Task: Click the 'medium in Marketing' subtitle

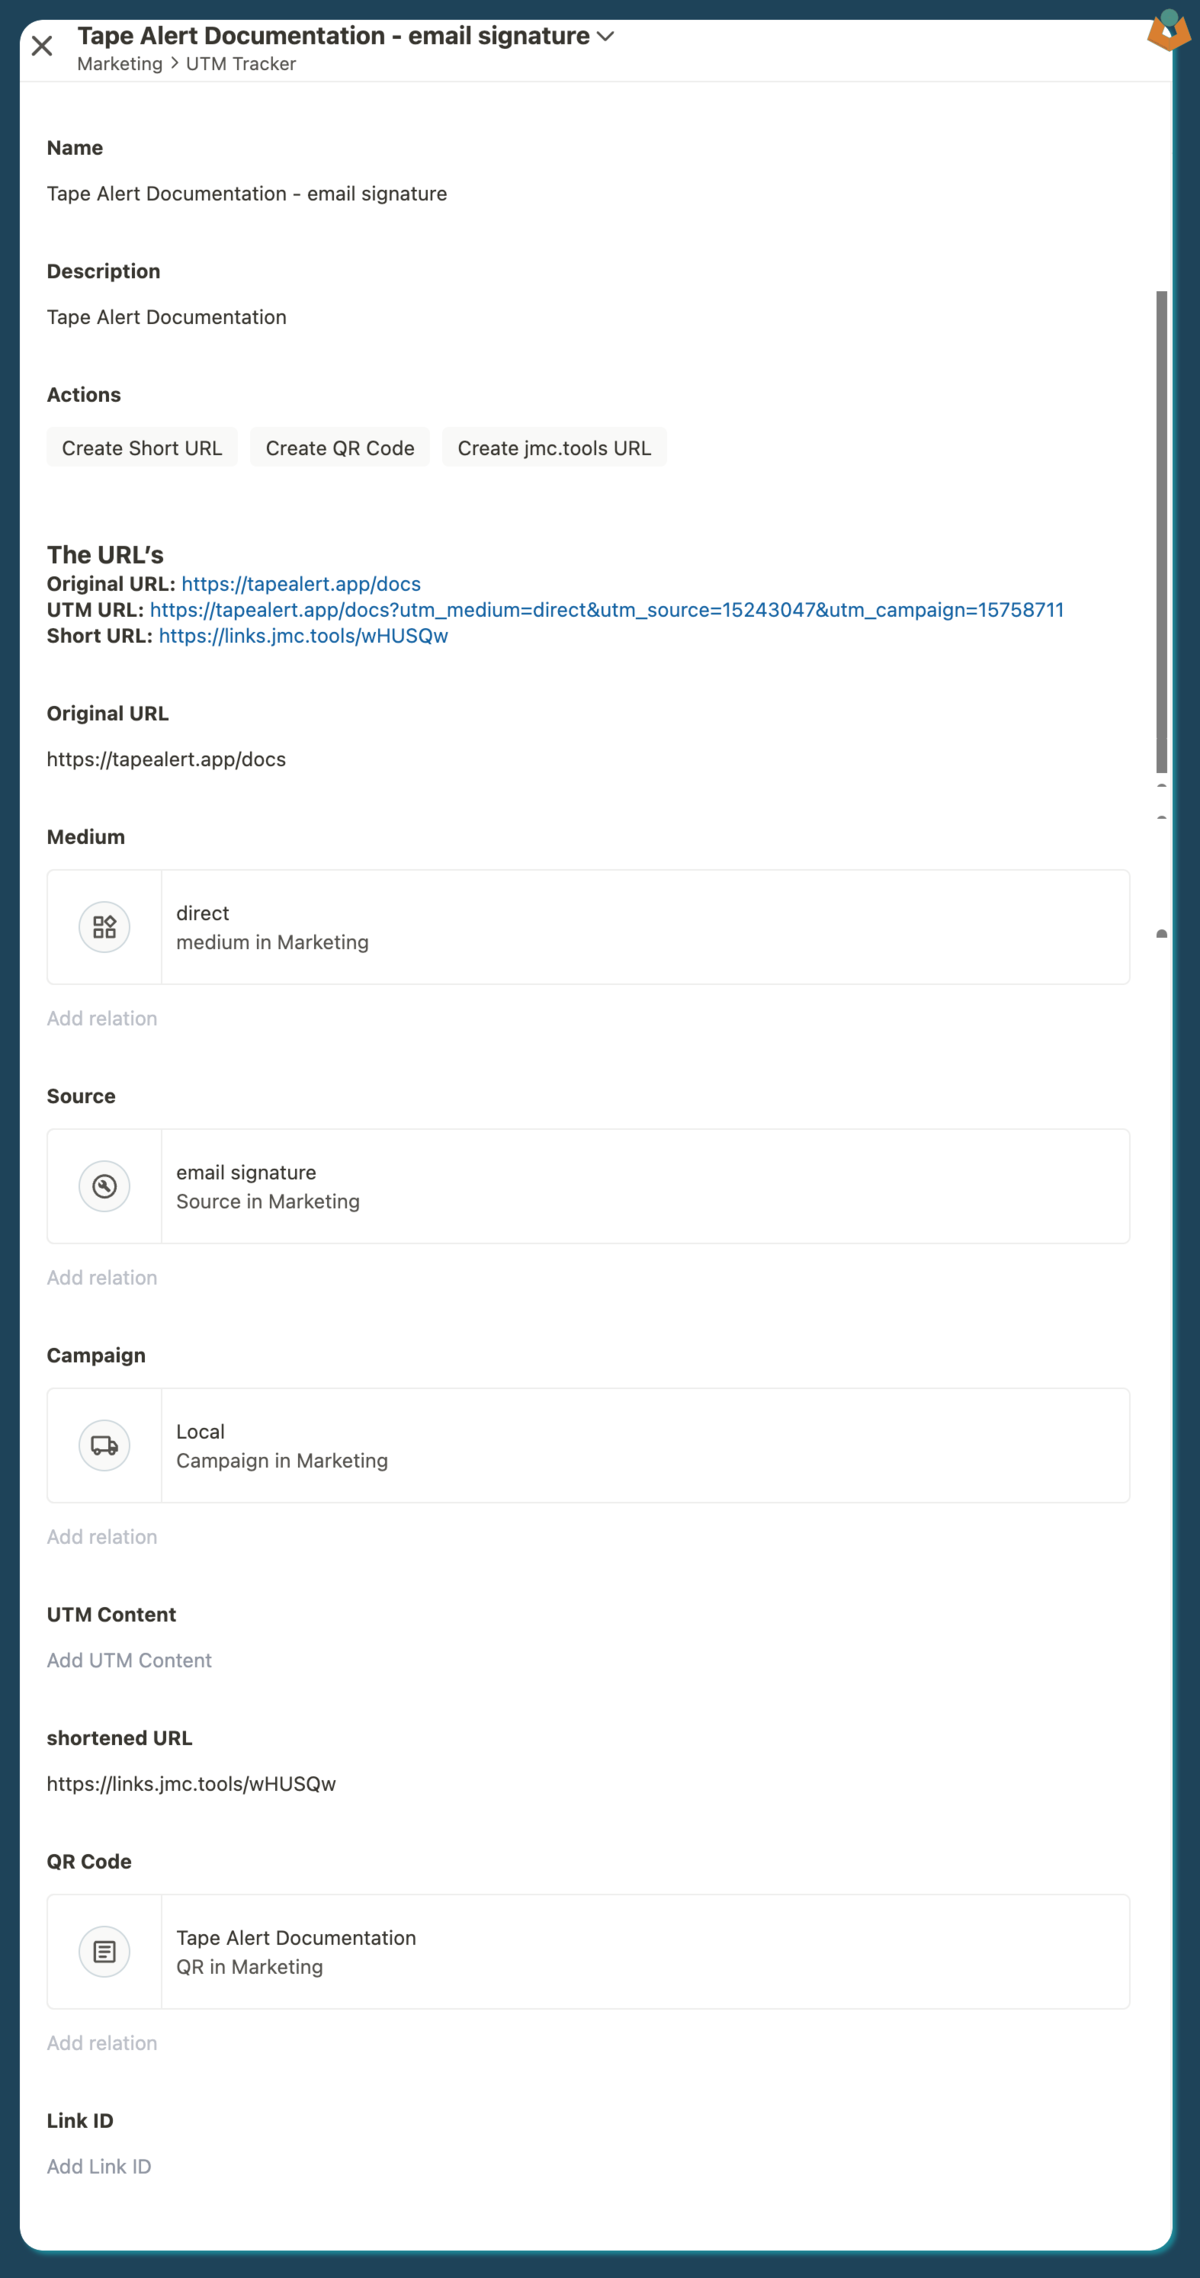Action: point(272,942)
